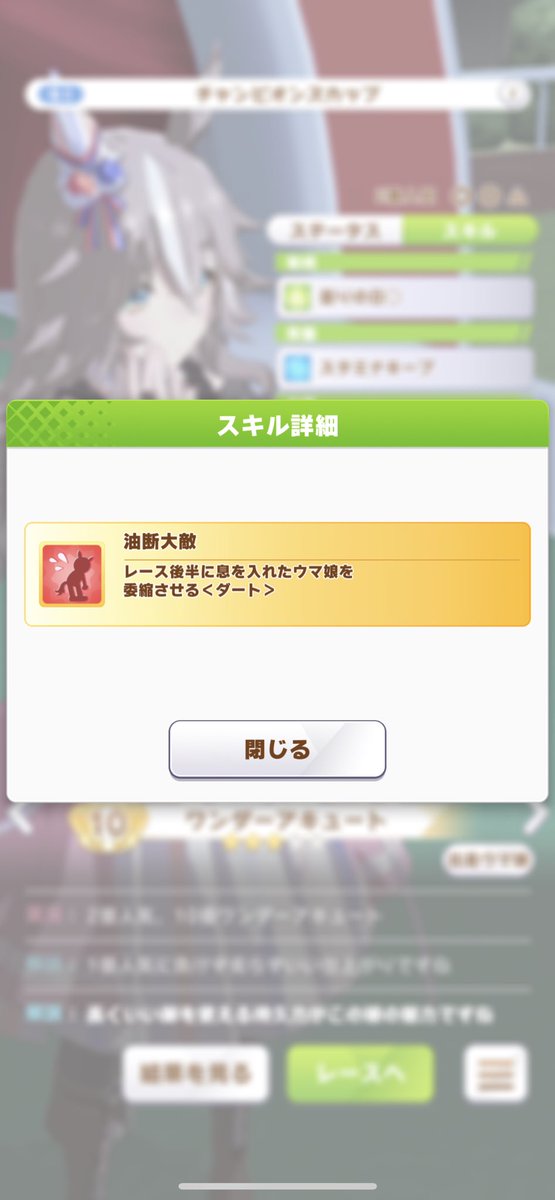Viewport: 555px width, 1200px height.
Task: Switch to the green スキル tab
Action: tap(469, 230)
